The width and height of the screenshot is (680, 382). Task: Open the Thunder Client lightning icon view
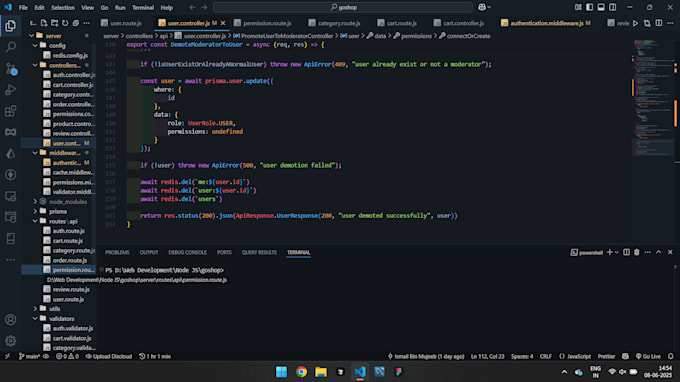tap(10, 175)
